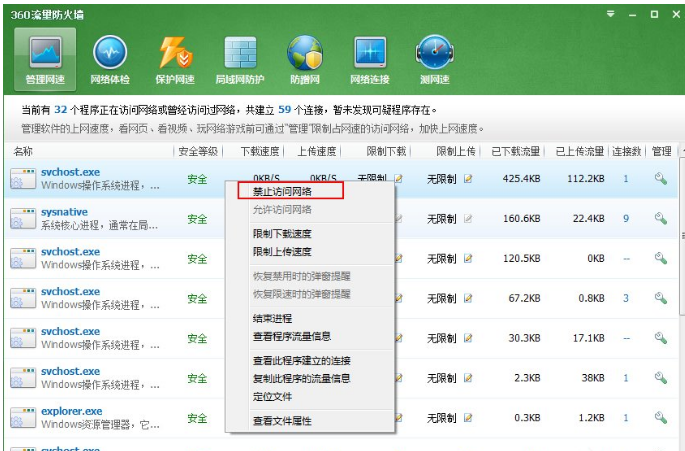685x451 pixels.
Task: Edit upload limit for svchost.exe with 2.3KB
Action: (x=468, y=378)
